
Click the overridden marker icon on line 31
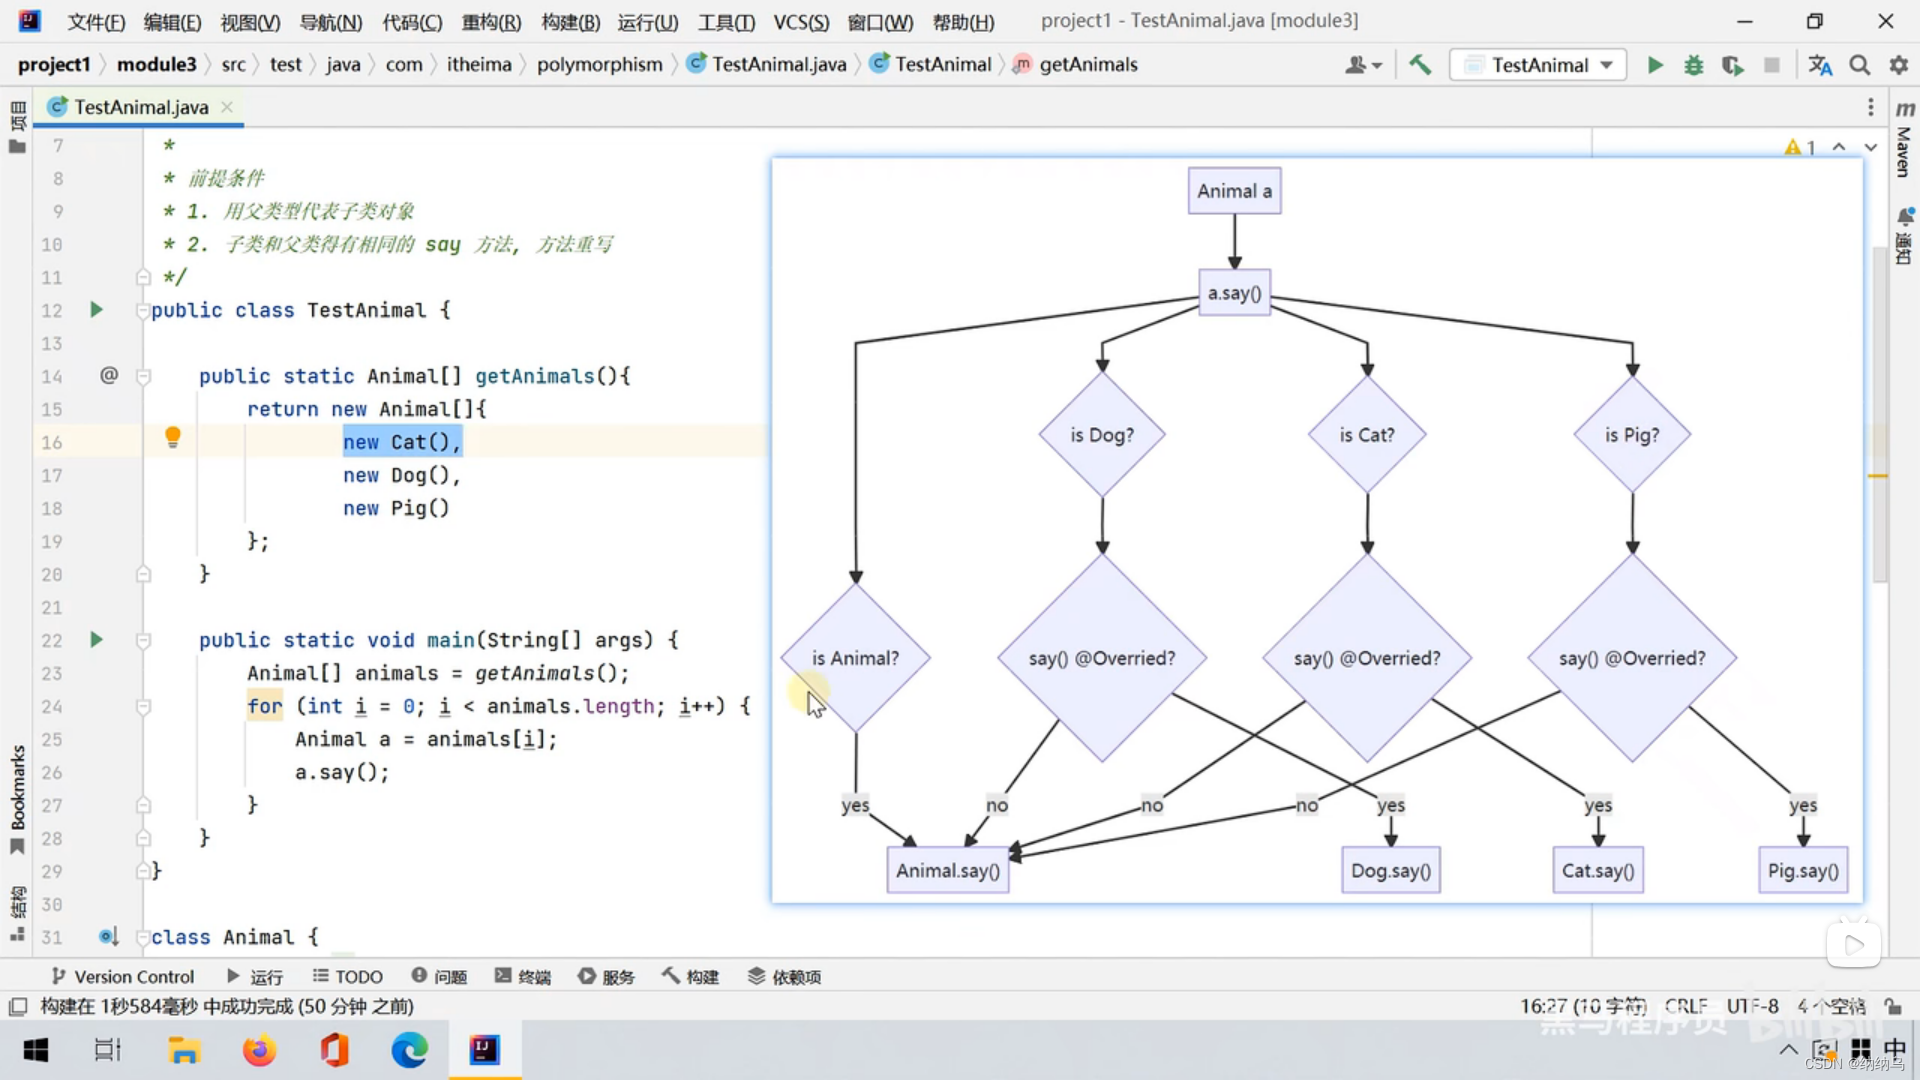pos(108,937)
